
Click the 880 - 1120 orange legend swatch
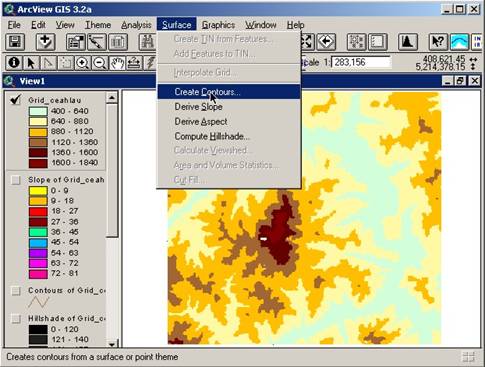point(38,132)
